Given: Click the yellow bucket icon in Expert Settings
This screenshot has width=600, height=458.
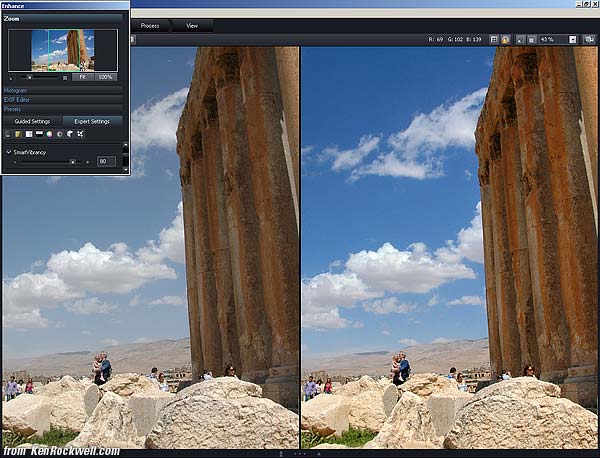Looking at the screenshot, I should (18, 134).
